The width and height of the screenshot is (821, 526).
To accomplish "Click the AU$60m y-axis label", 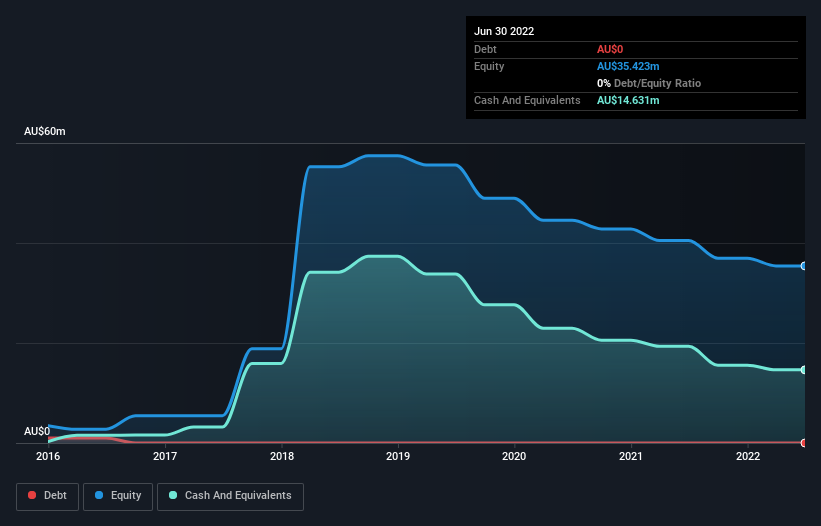I will [x=45, y=131].
